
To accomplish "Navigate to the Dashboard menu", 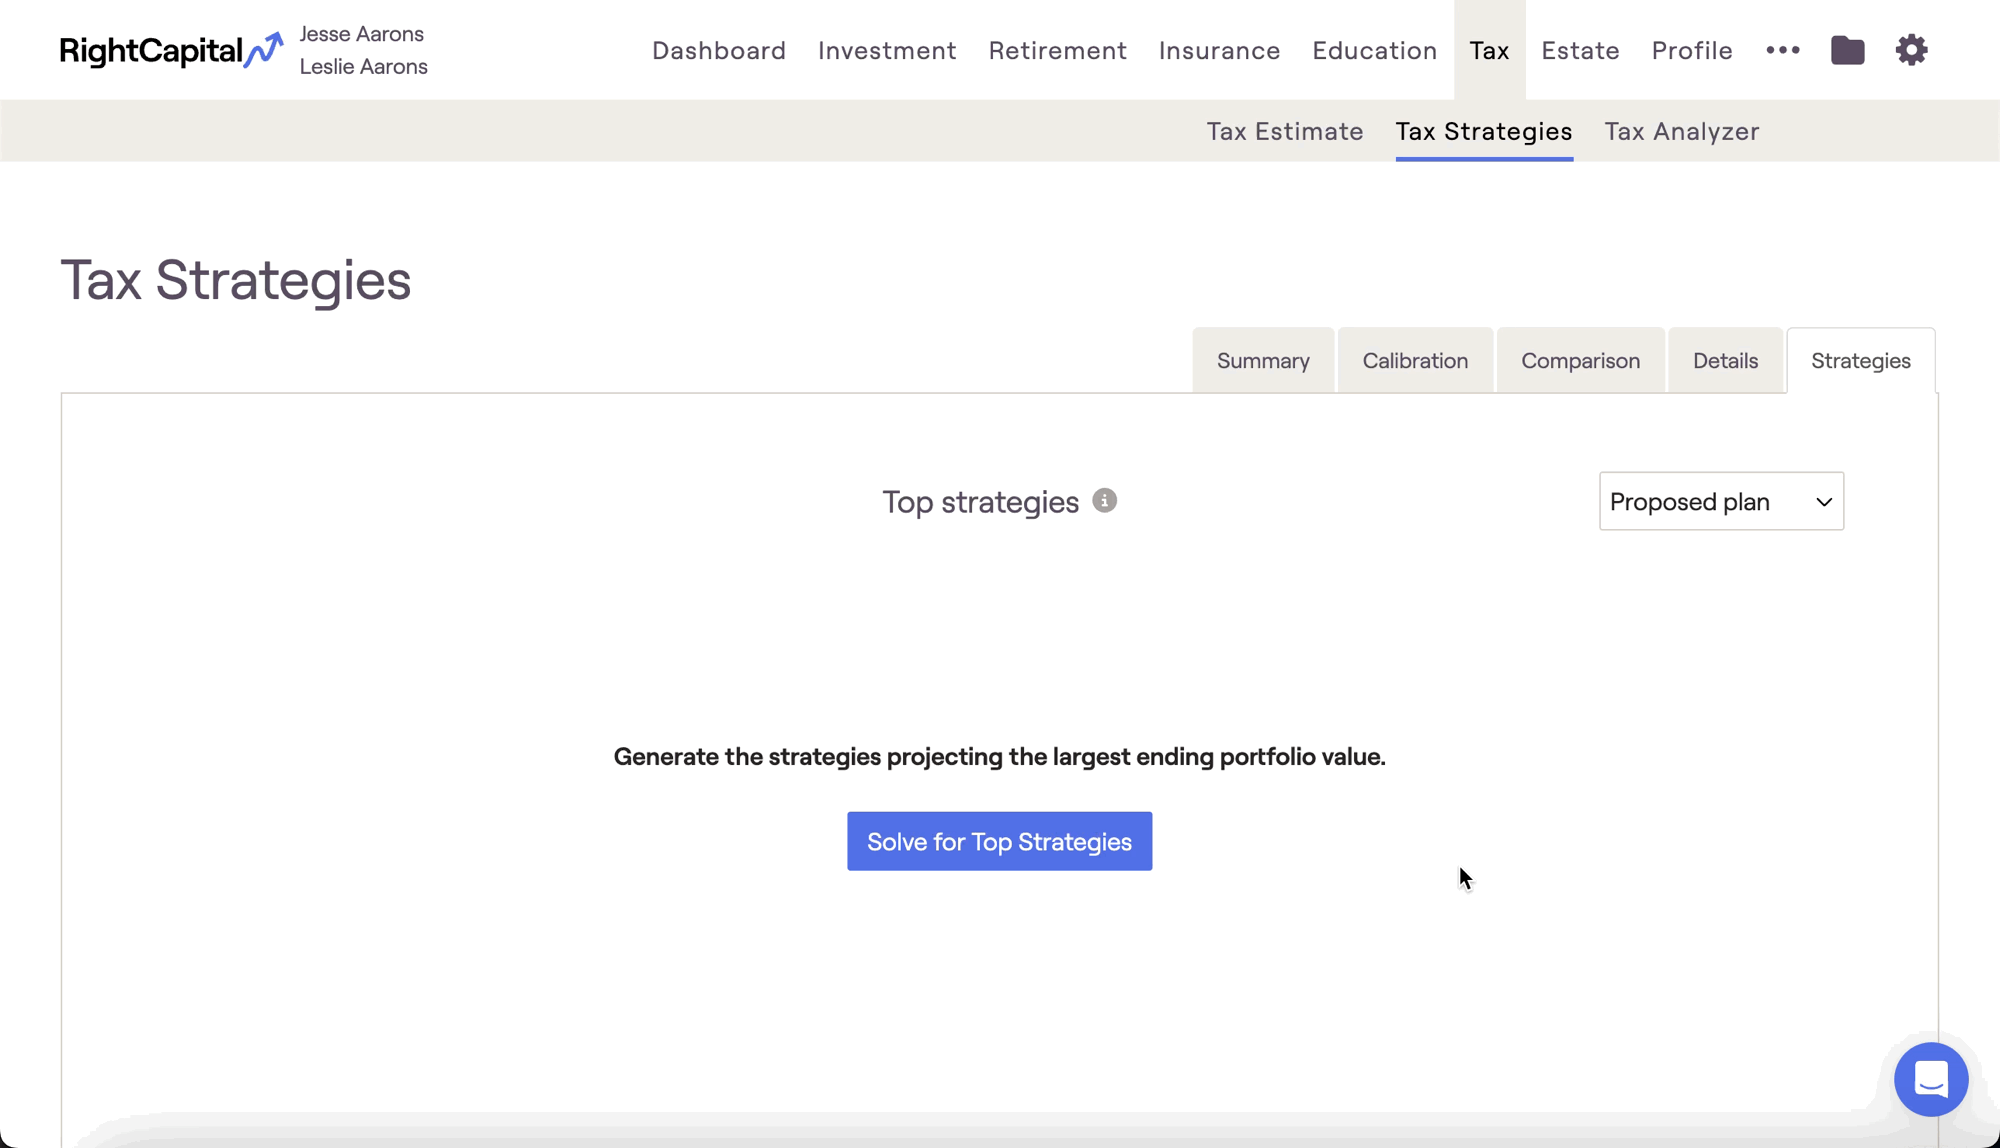I will (718, 50).
